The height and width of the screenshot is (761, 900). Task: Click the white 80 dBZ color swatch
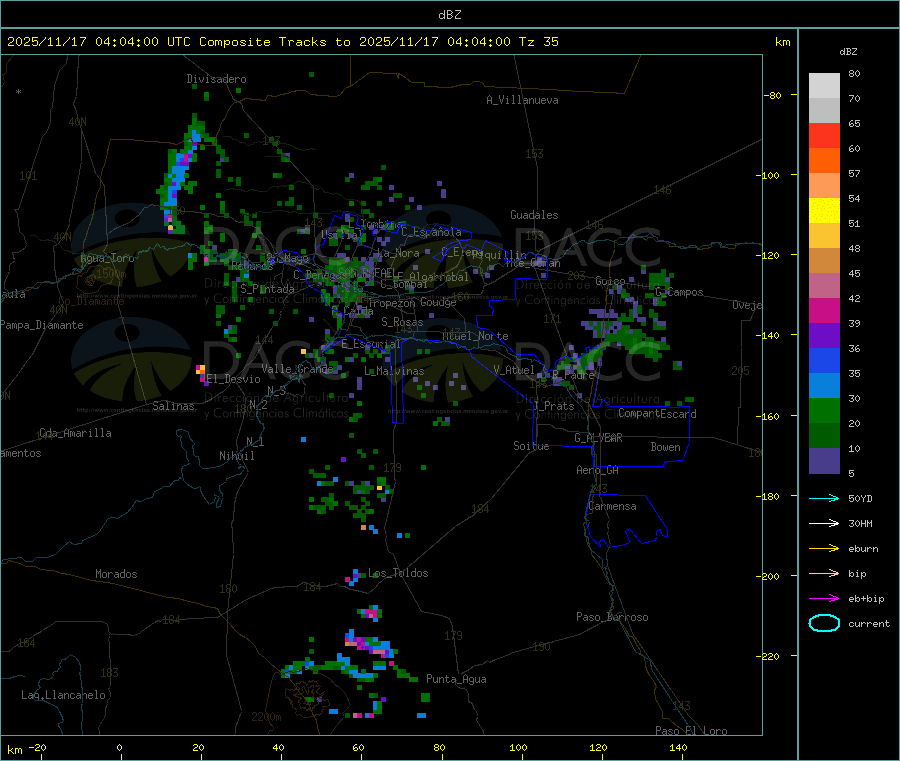[824, 86]
